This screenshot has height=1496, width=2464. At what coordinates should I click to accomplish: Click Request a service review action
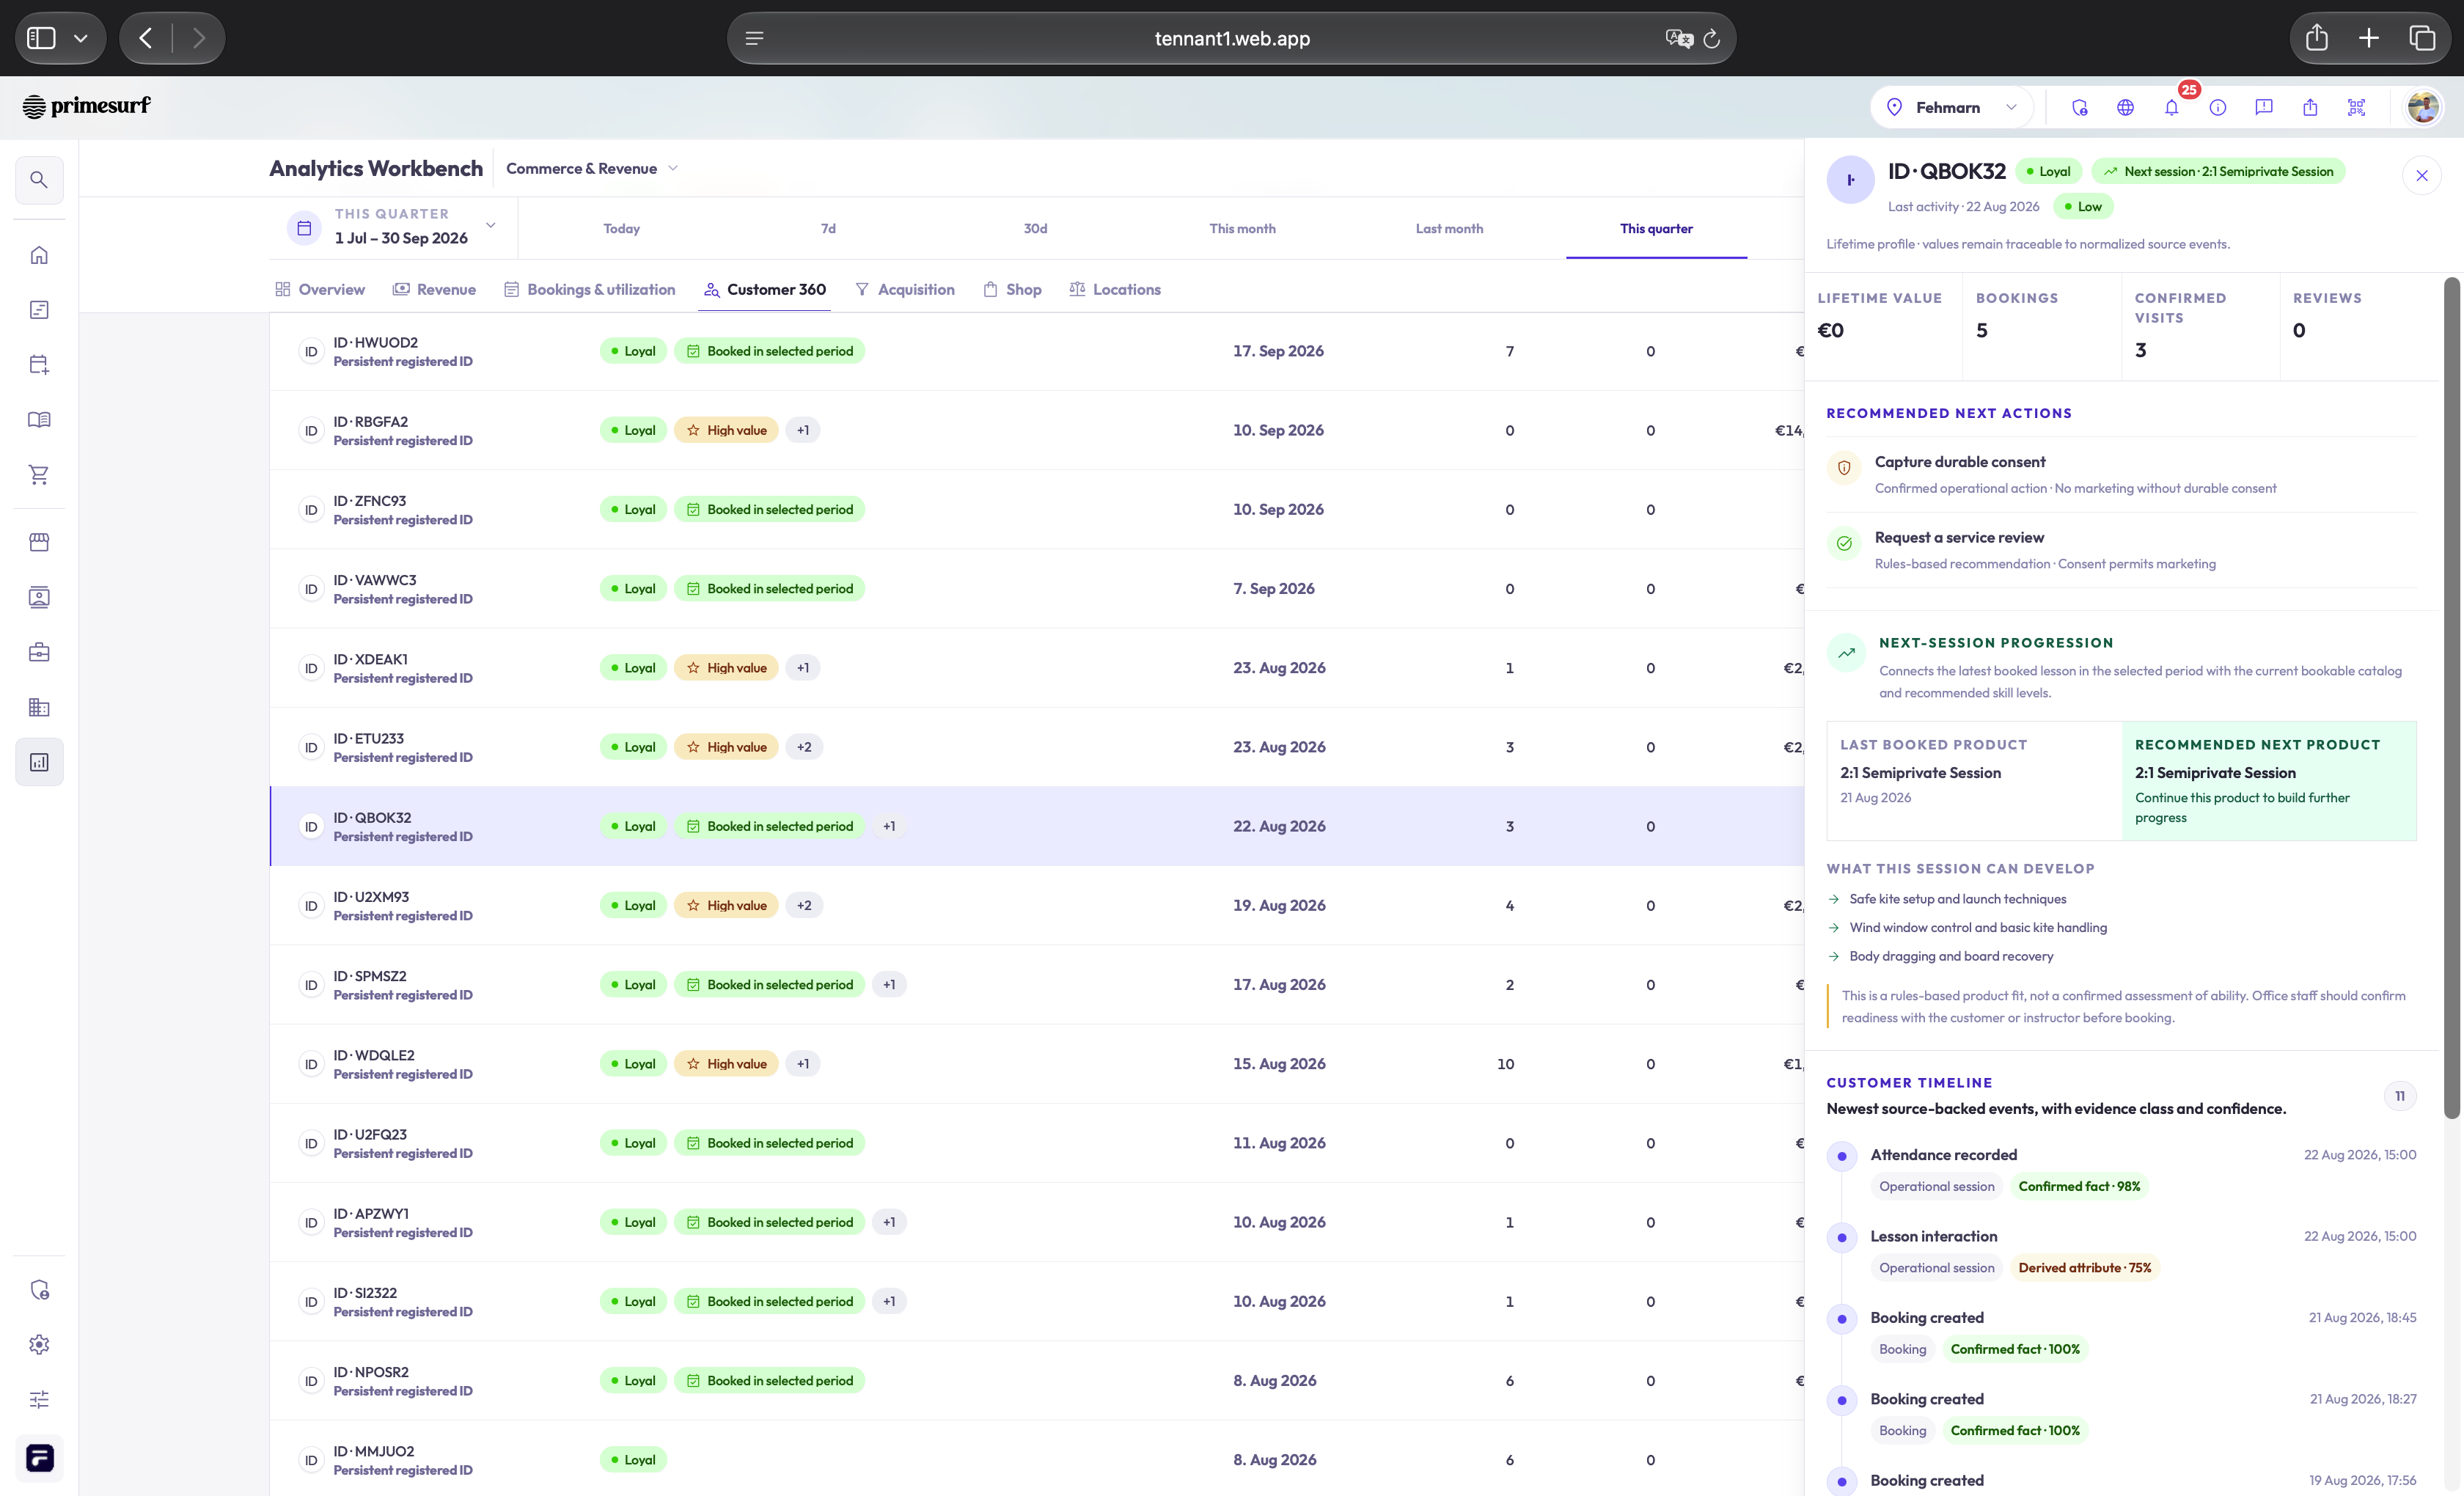(2121, 550)
